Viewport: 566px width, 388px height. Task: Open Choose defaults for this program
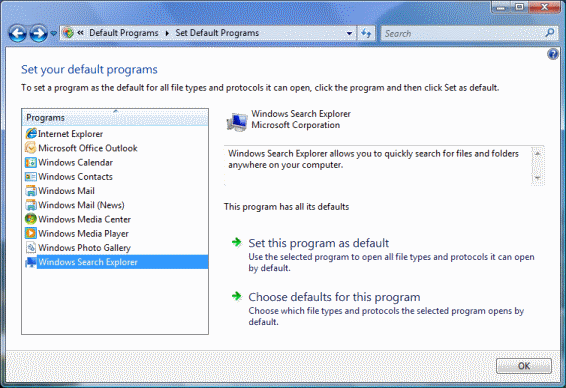334,297
